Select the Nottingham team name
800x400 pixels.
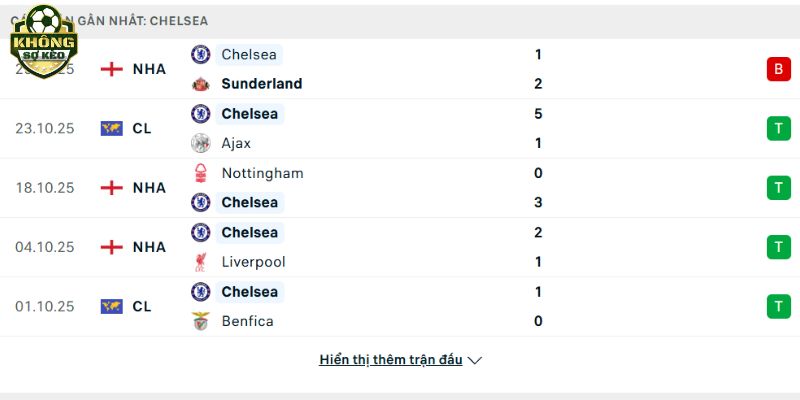[x=262, y=173]
